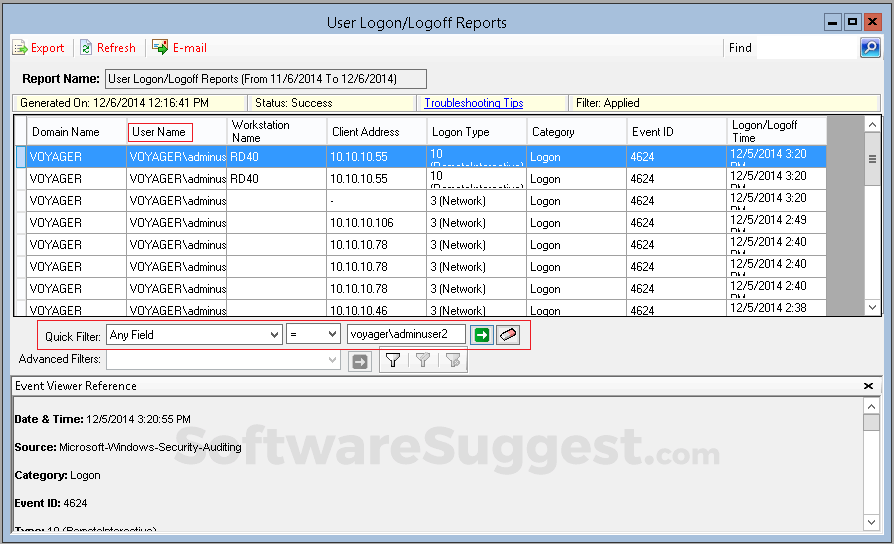Image resolution: width=894 pixels, height=544 pixels.
Task: Close the Event Viewer Reference pane
Action: 868,386
